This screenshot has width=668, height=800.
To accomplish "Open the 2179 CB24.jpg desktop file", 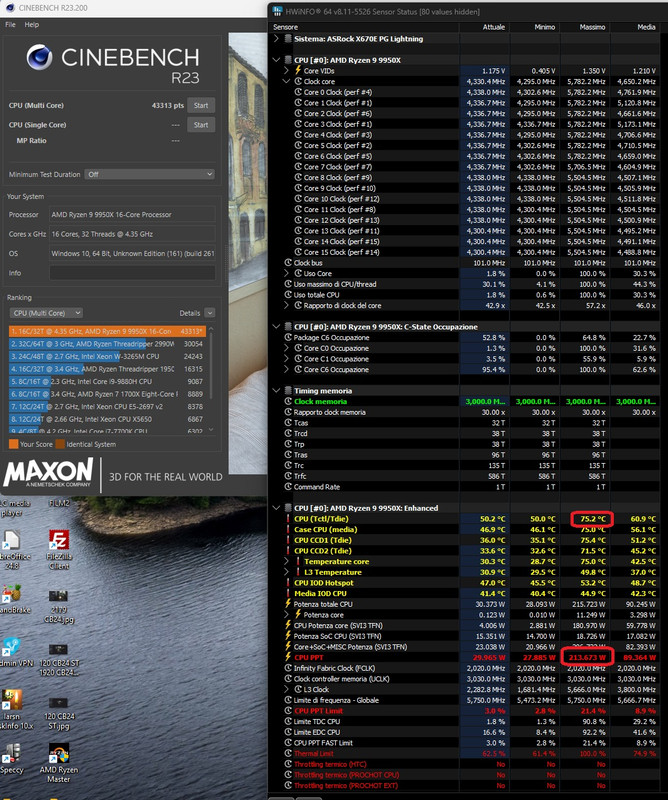I will (x=58, y=606).
